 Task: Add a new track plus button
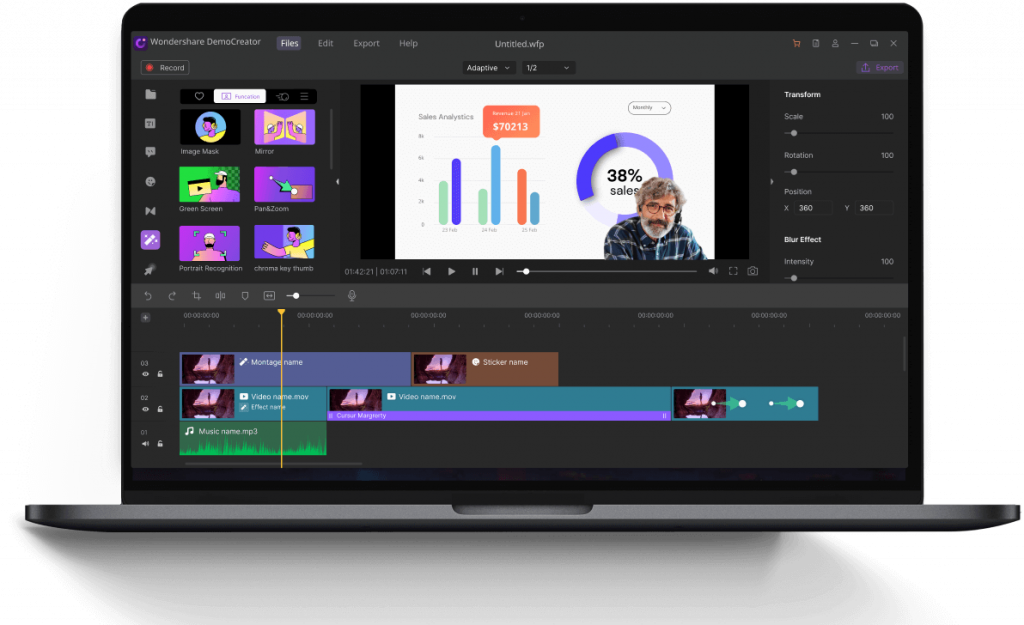[146, 317]
